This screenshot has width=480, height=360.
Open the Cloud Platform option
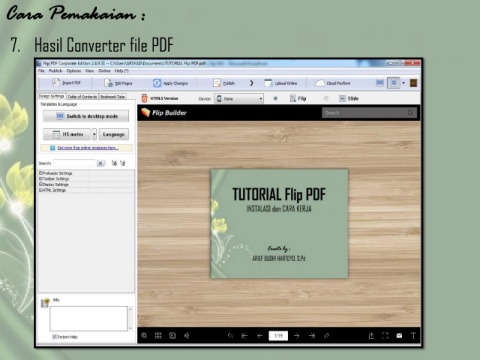[333, 83]
